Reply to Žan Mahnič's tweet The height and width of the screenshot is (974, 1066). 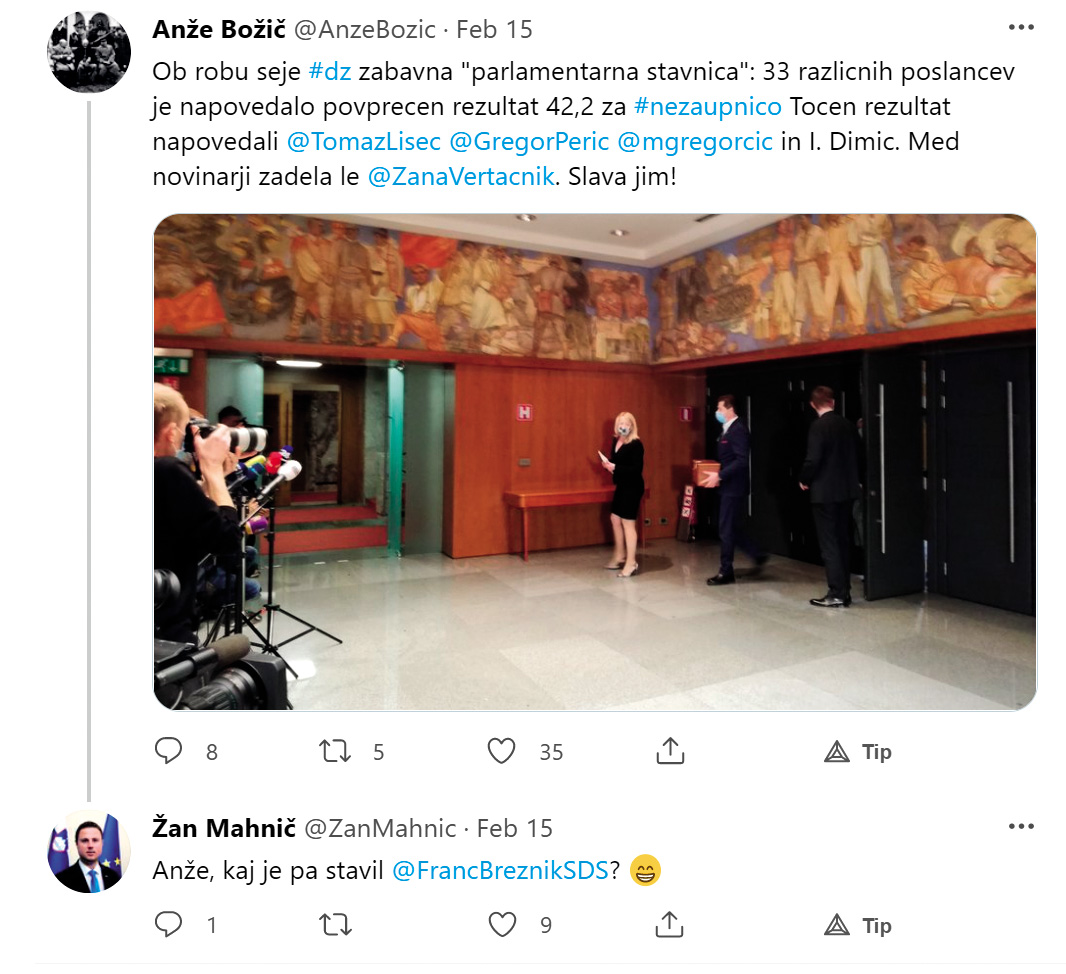(170, 925)
